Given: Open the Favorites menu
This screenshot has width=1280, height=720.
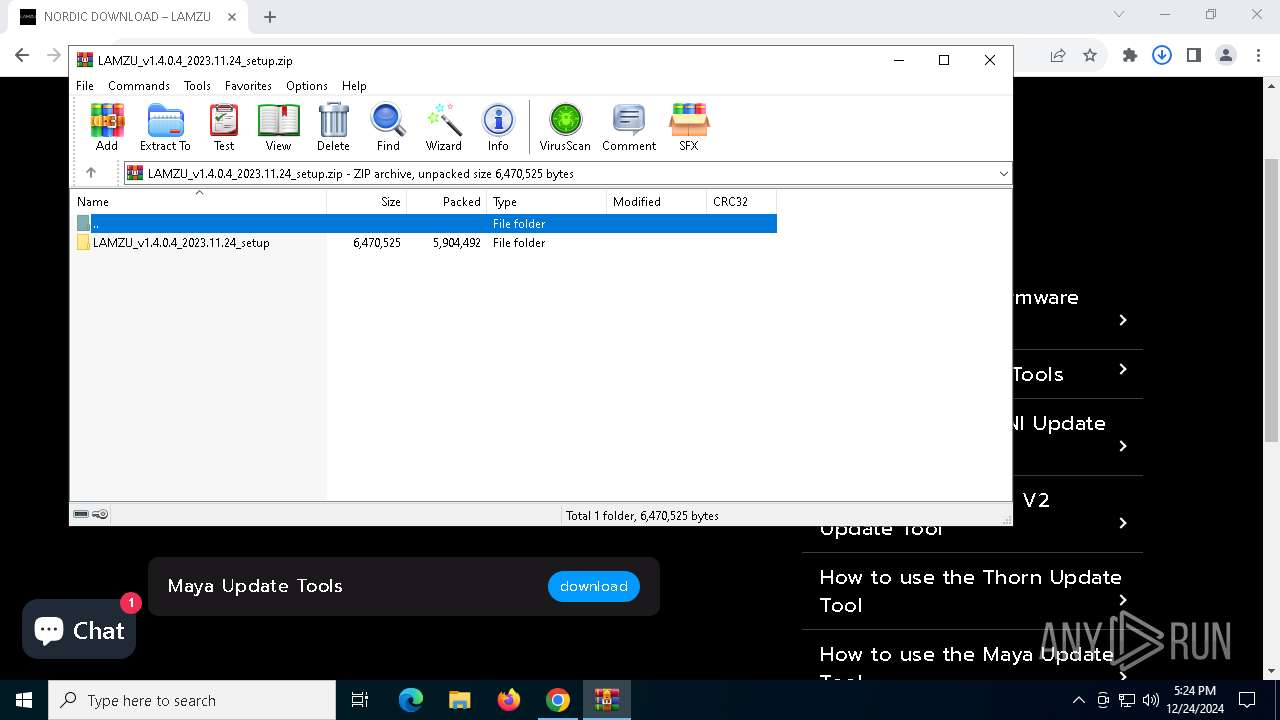Looking at the screenshot, I should click(x=248, y=86).
